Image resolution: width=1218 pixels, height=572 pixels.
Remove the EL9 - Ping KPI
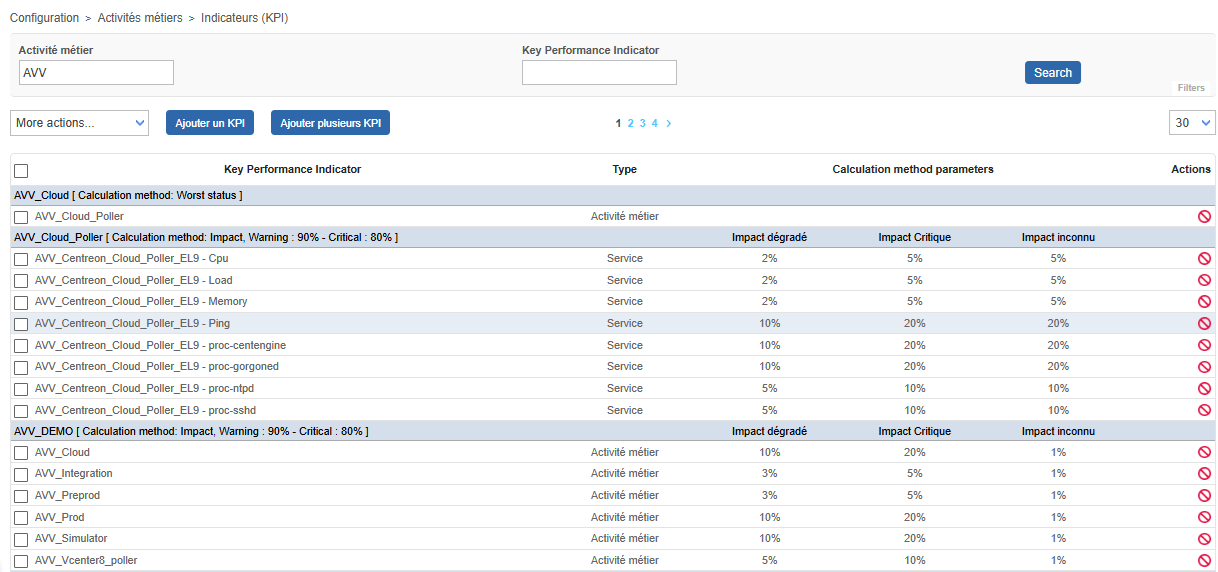point(1204,324)
